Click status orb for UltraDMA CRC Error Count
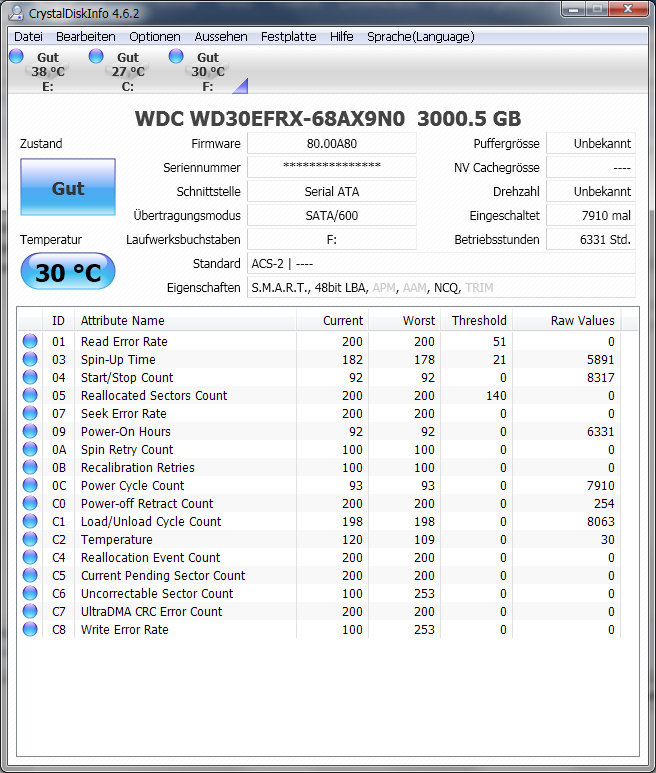656x773 pixels. coord(30,611)
